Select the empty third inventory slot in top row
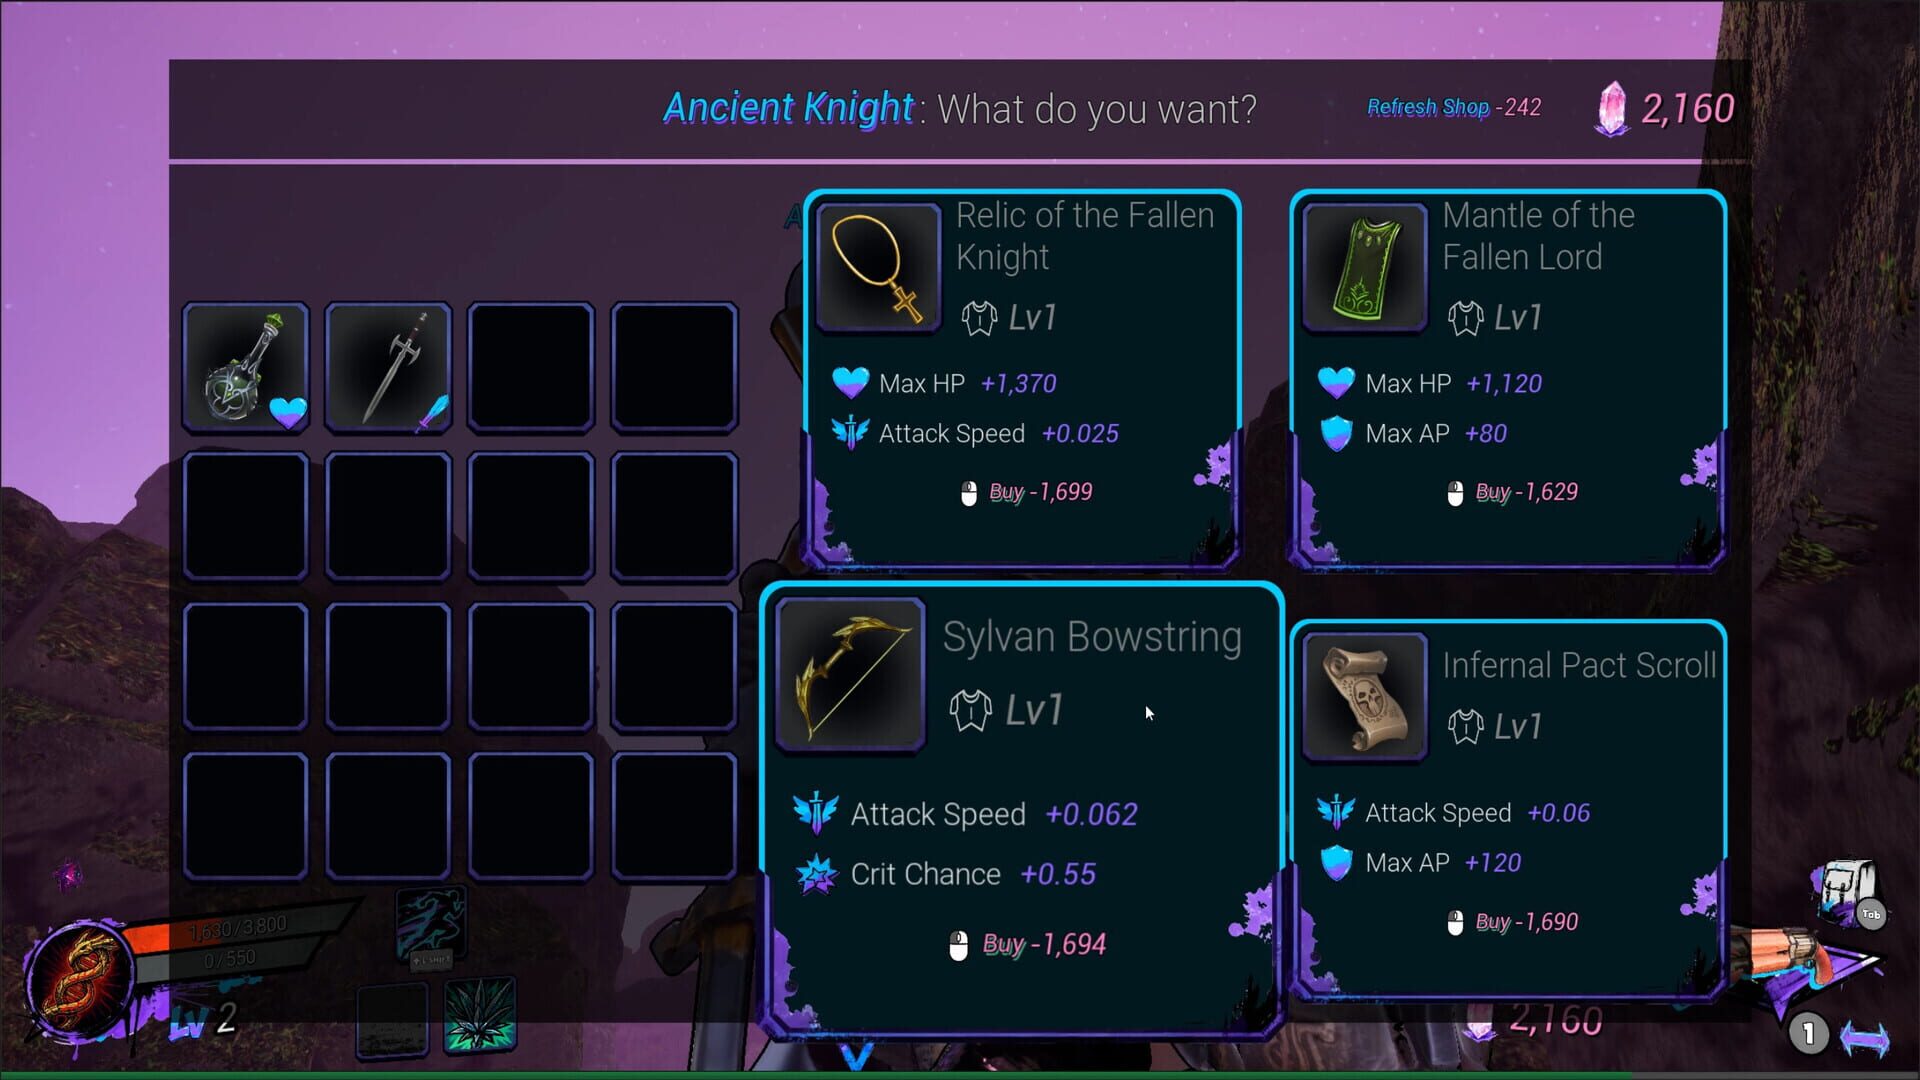1920x1080 pixels. pyautogui.click(x=531, y=367)
